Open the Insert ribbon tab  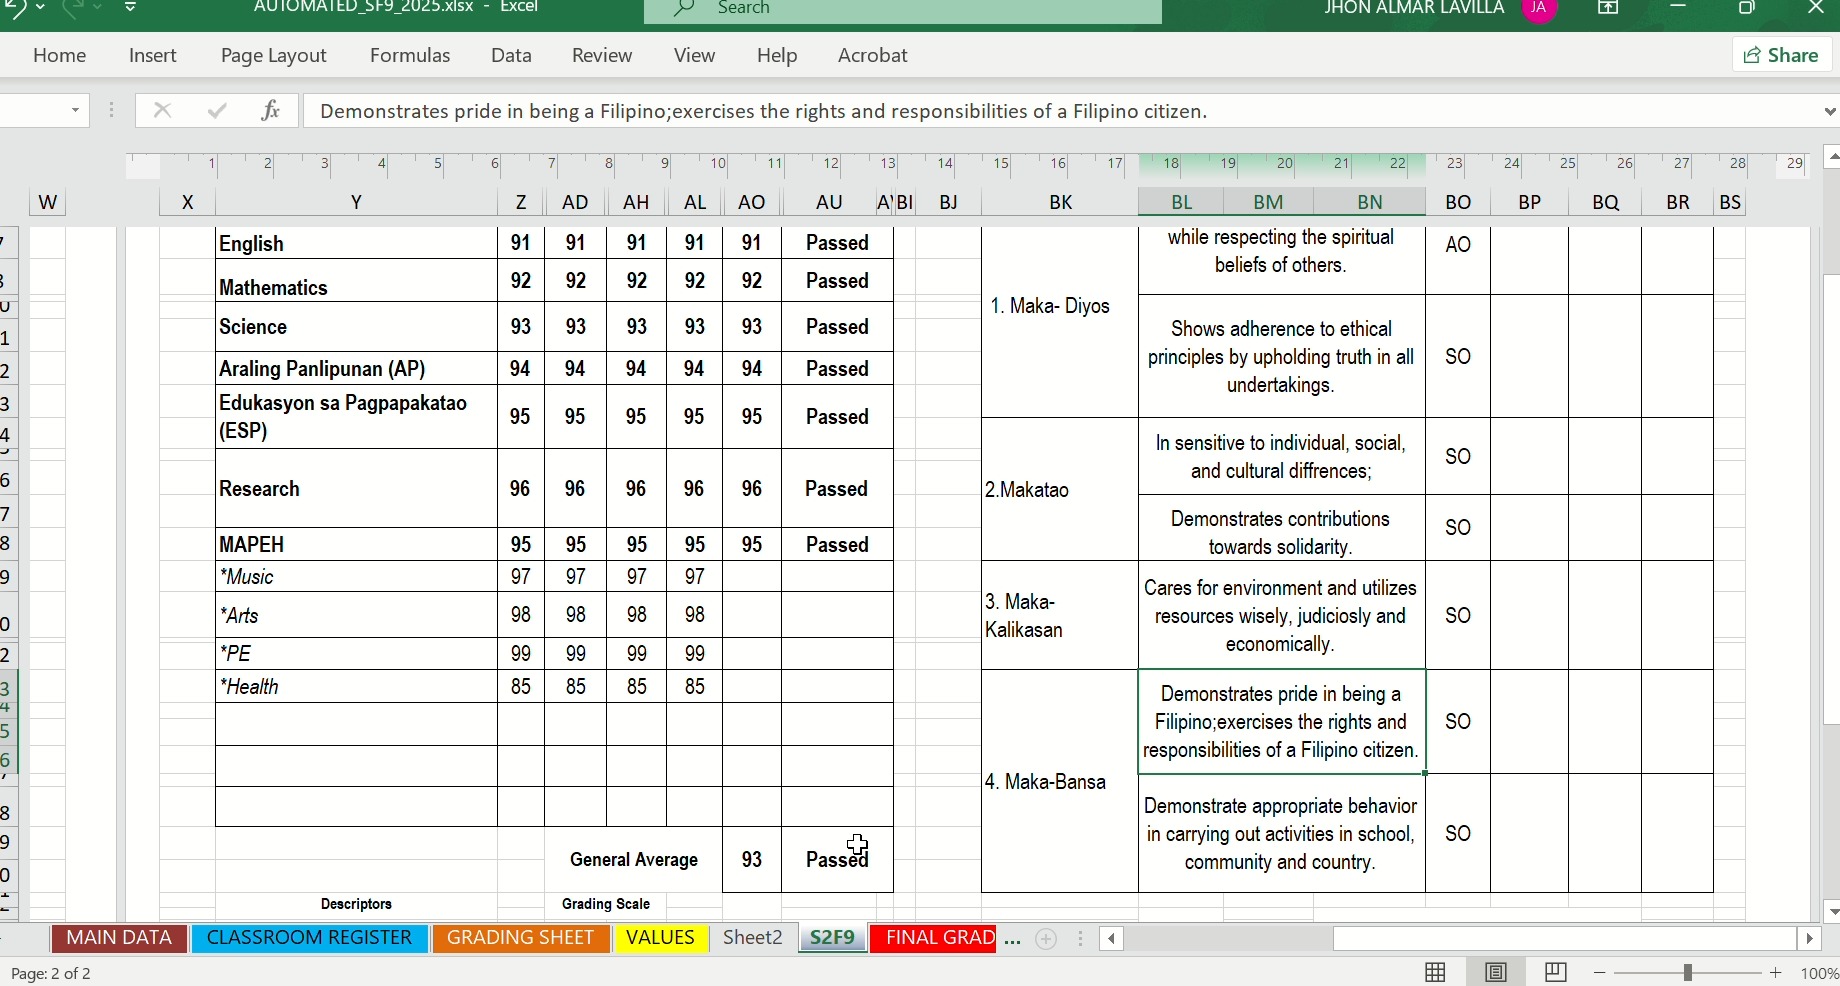(153, 55)
